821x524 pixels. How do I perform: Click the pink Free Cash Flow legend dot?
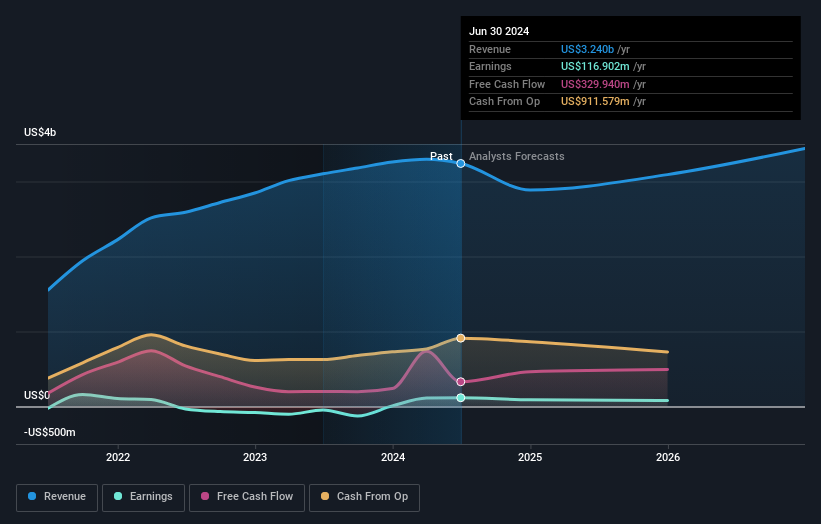(x=205, y=496)
